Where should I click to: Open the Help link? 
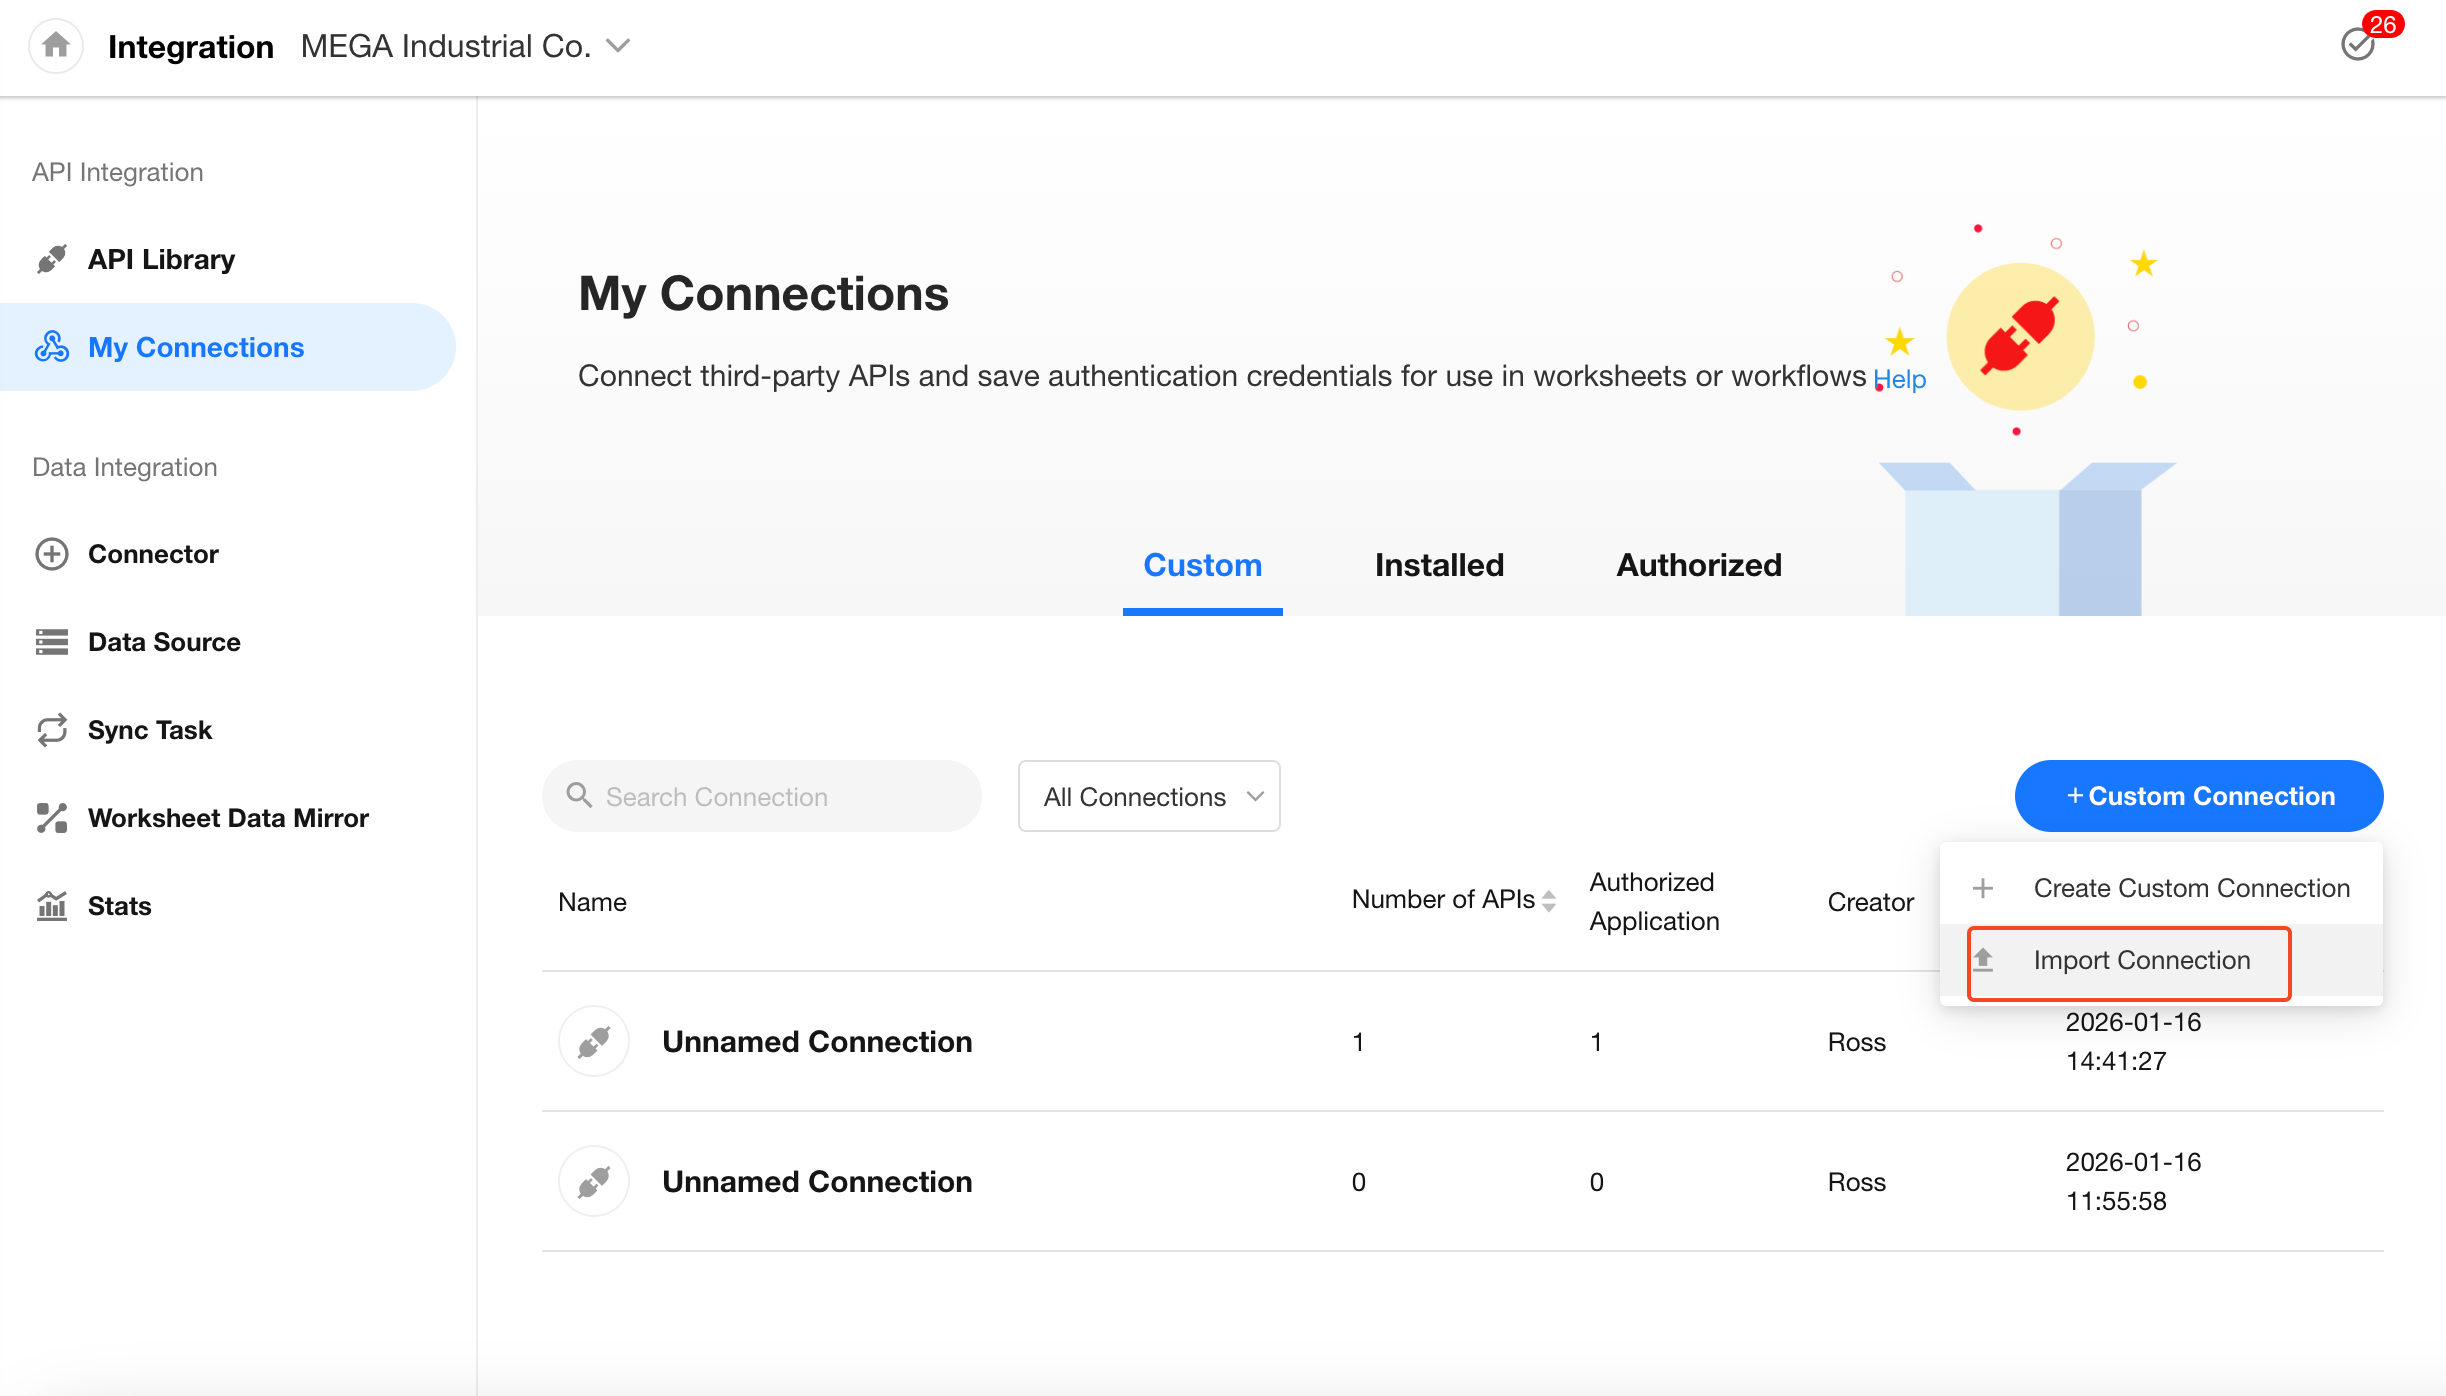pyautogui.click(x=1900, y=379)
